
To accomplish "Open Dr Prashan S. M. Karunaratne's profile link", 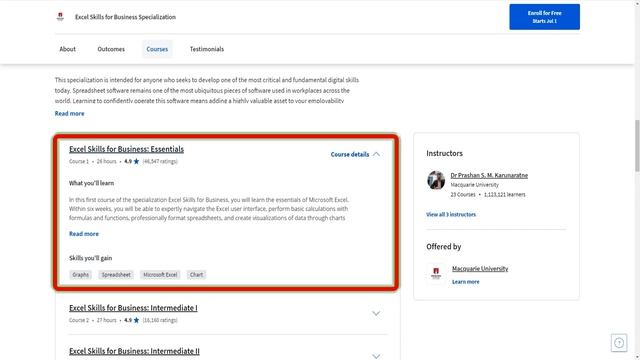I will coord(489,175).
